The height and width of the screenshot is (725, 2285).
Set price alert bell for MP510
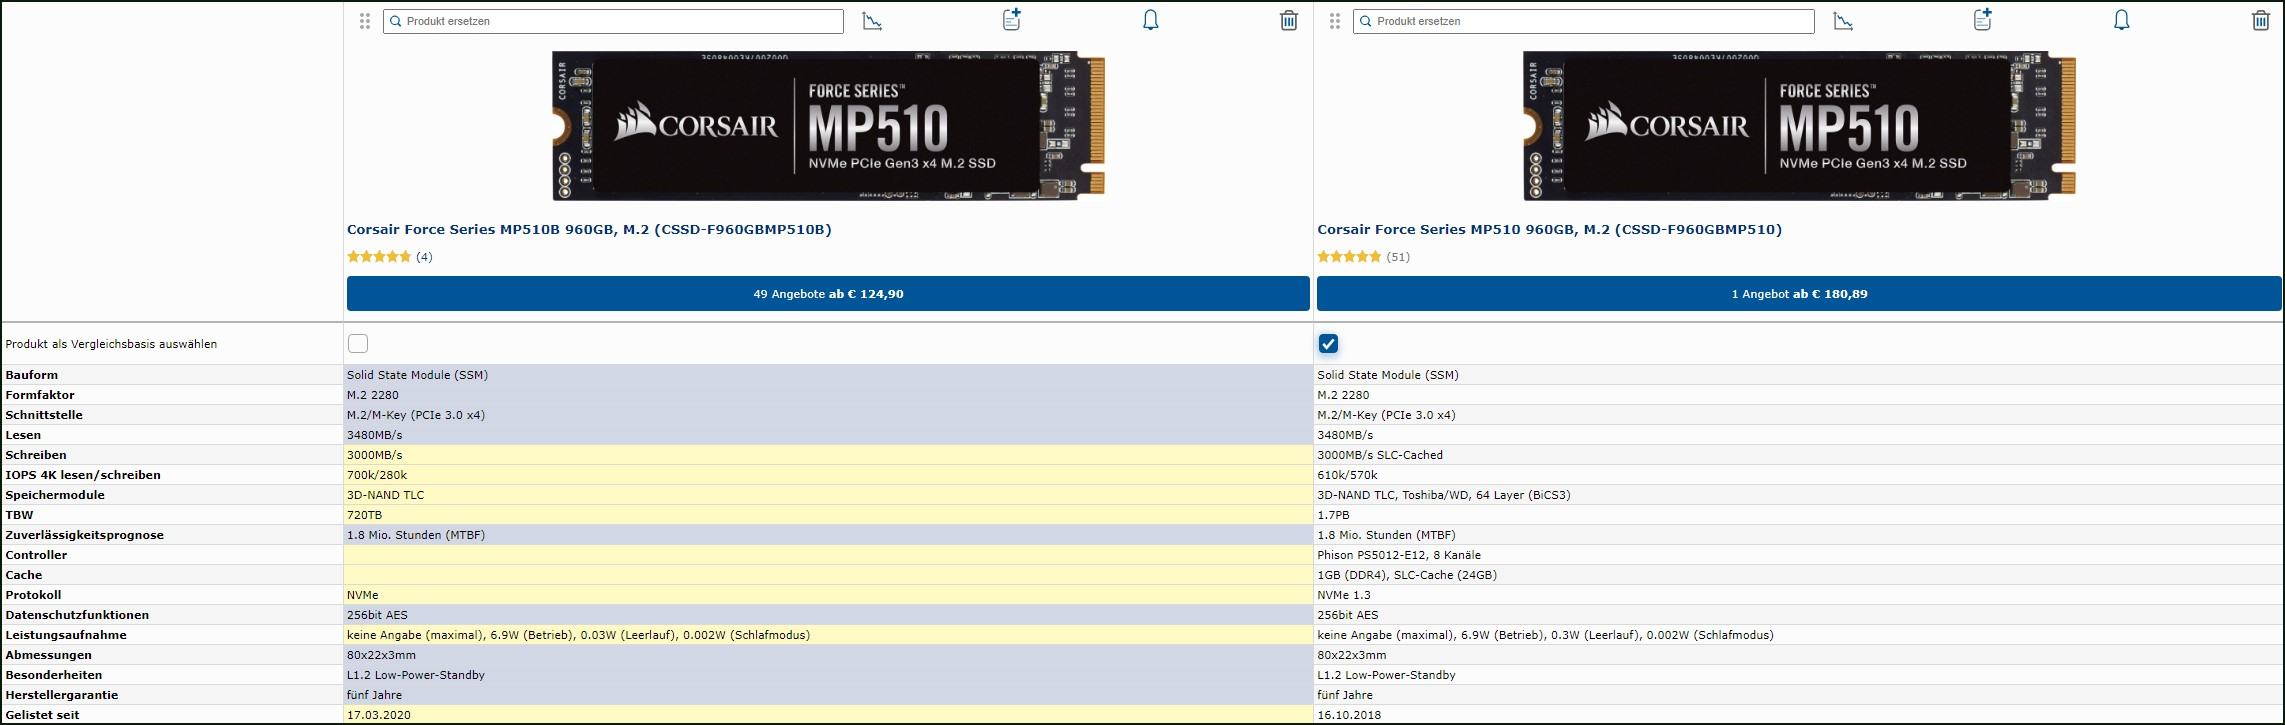coord(2121,20)
